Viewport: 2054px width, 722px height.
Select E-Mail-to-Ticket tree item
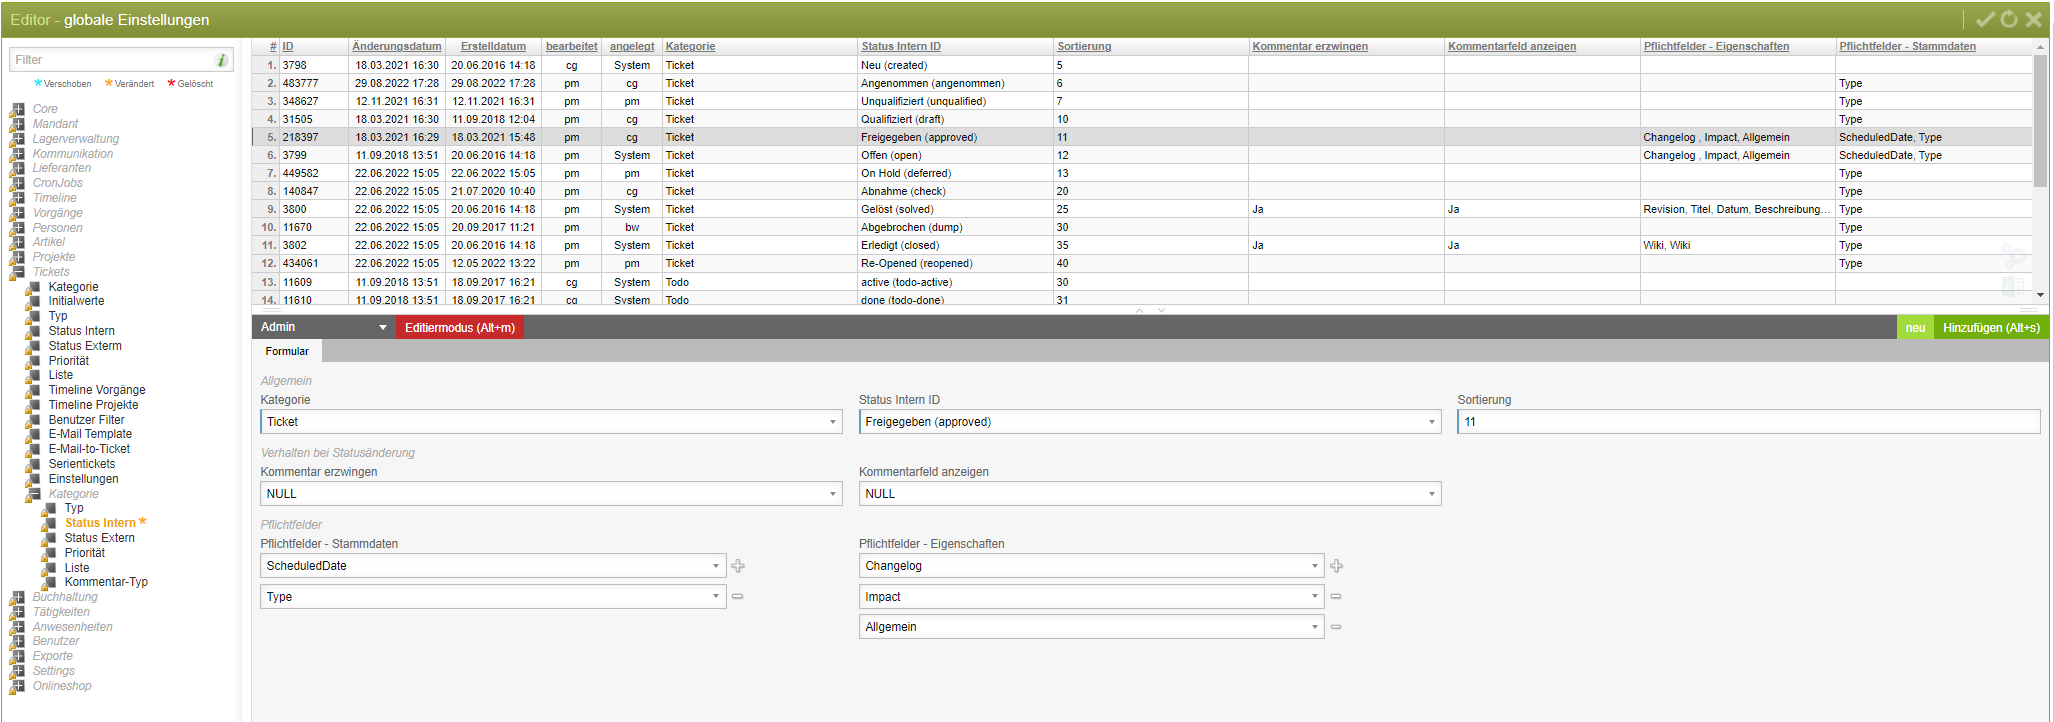(x=89, y=449)
